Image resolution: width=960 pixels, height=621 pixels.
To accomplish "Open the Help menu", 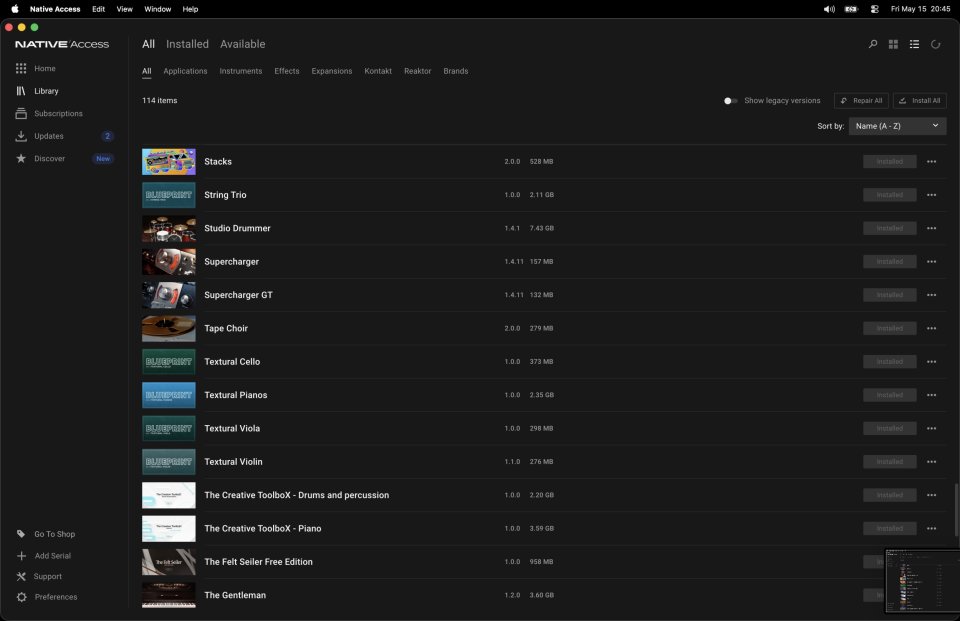I will coord(190,9).
